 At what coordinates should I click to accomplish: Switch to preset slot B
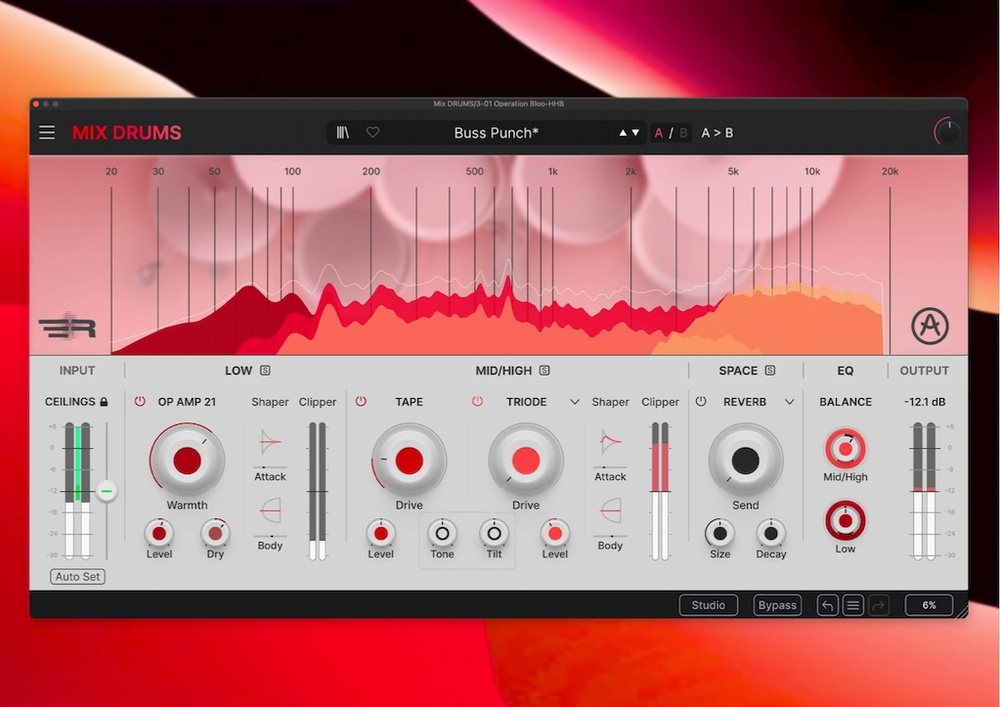[x=683, y=133]
